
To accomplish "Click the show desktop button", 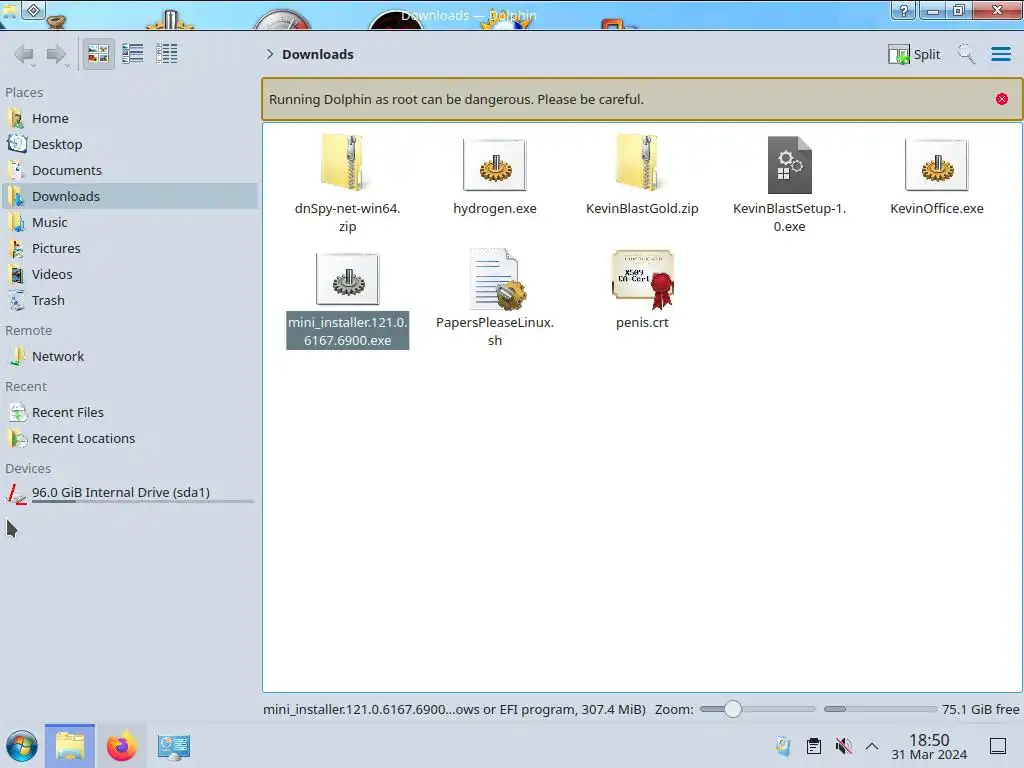I will coord(998,746).
